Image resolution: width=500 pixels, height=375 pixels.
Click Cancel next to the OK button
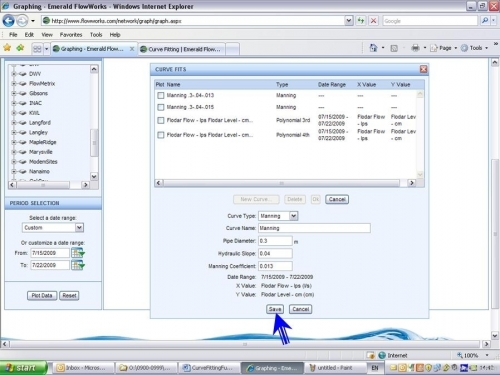(x=337, y=199)
